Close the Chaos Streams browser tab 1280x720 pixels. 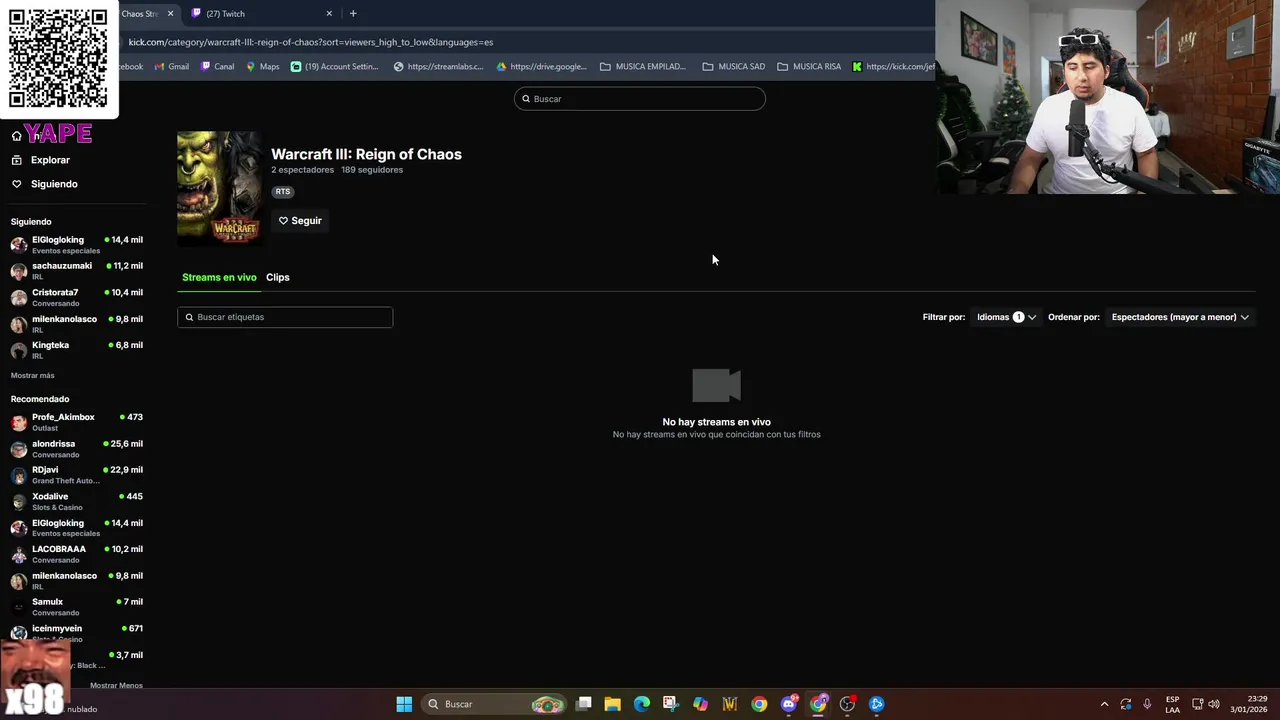coord(170,14)
